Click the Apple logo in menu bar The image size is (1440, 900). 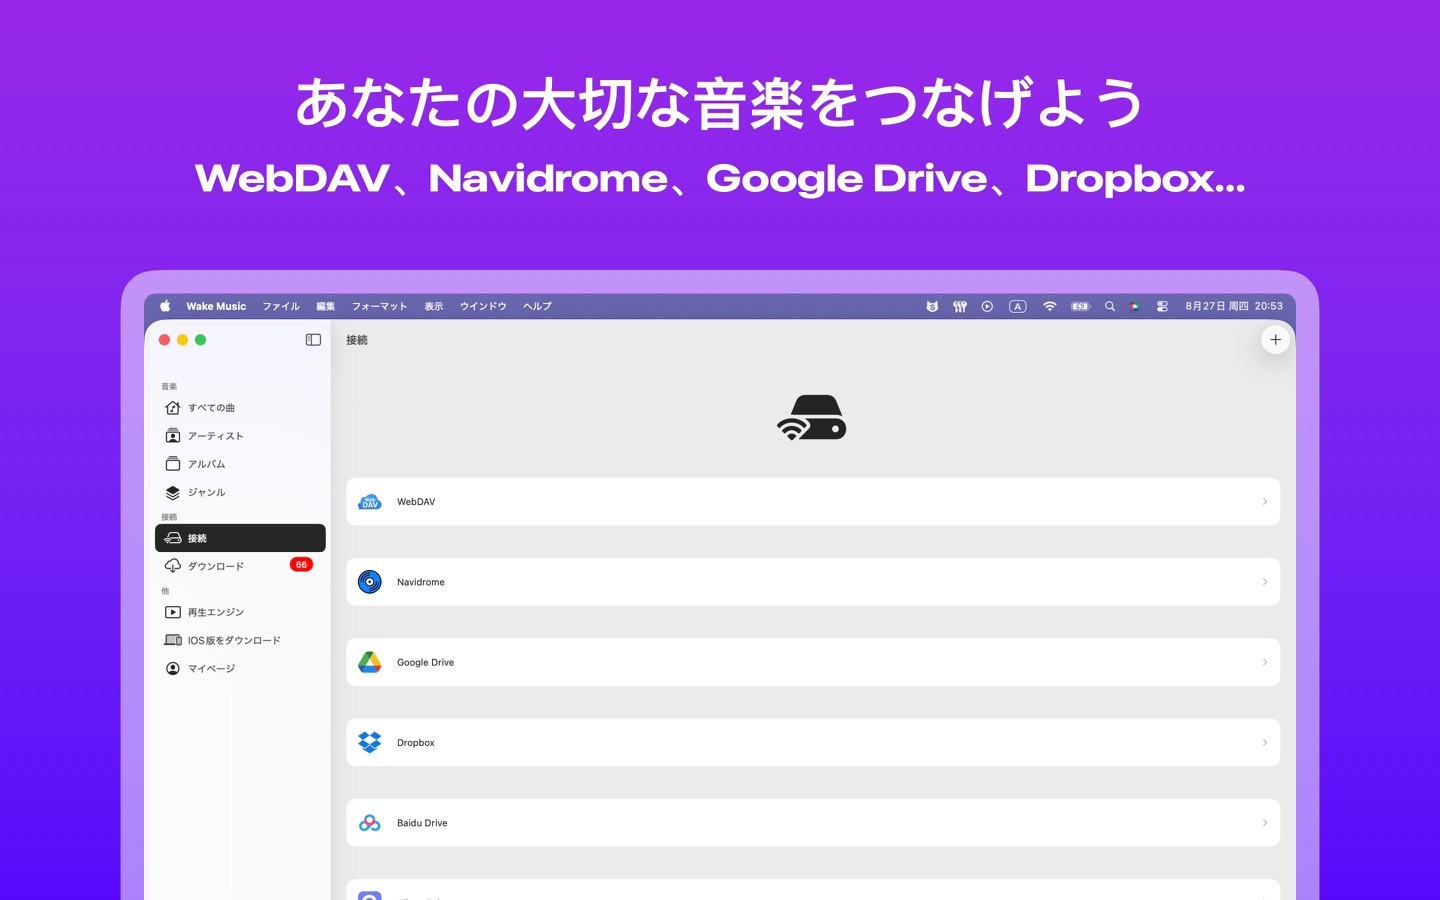point(165,306)
